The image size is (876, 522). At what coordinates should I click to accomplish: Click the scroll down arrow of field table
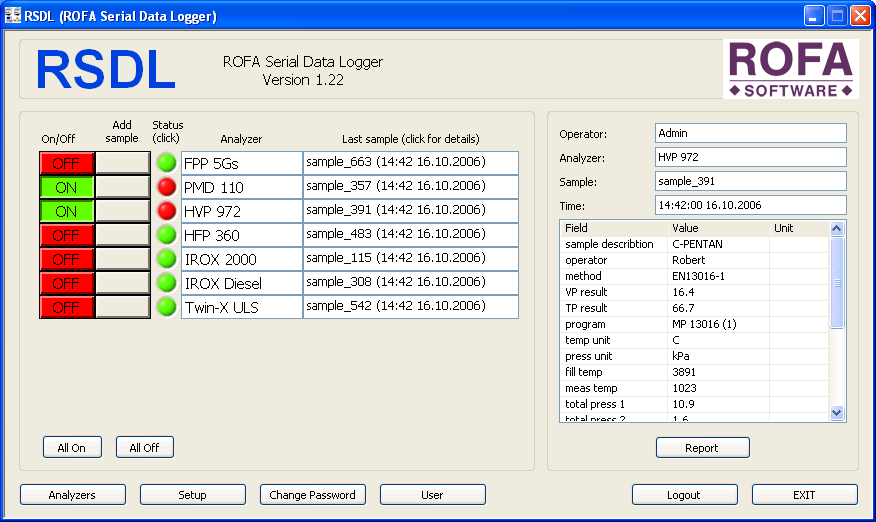pos(836,413)
